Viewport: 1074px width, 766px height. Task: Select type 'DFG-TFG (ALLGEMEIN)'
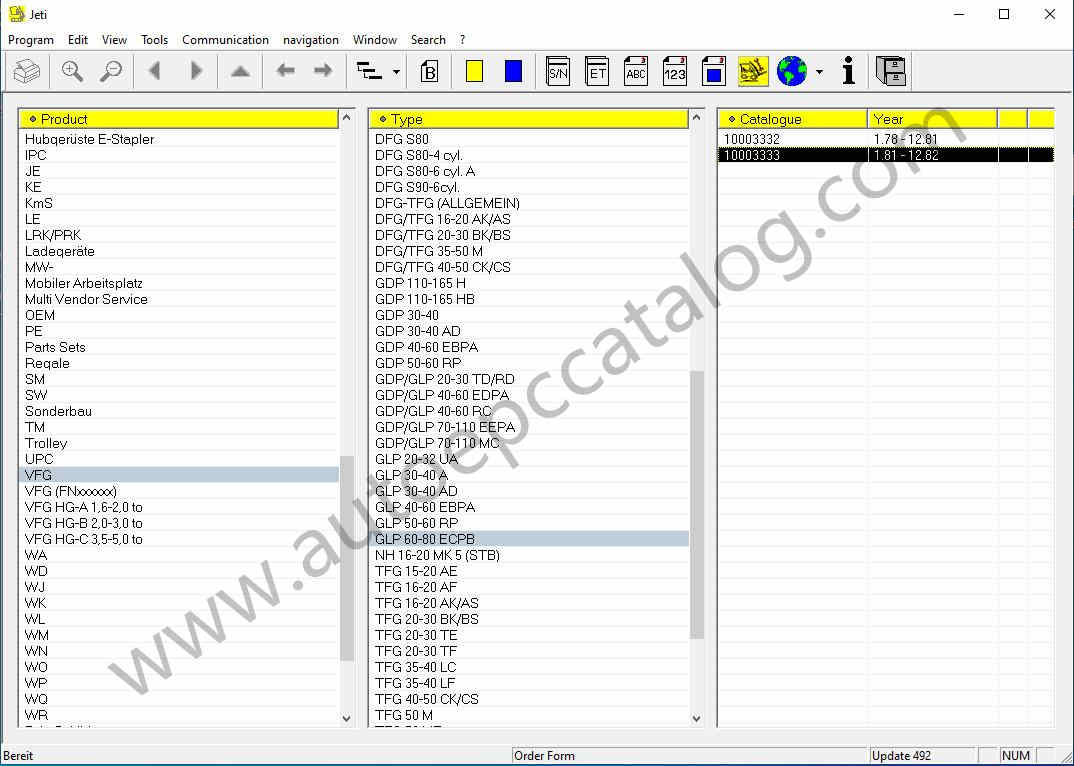tap(529, 203)
